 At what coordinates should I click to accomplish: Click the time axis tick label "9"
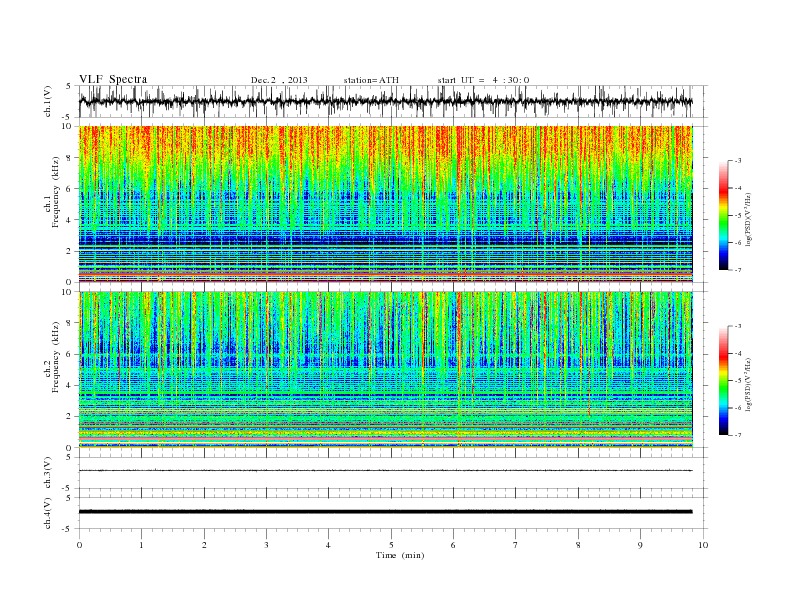point(640,545)
